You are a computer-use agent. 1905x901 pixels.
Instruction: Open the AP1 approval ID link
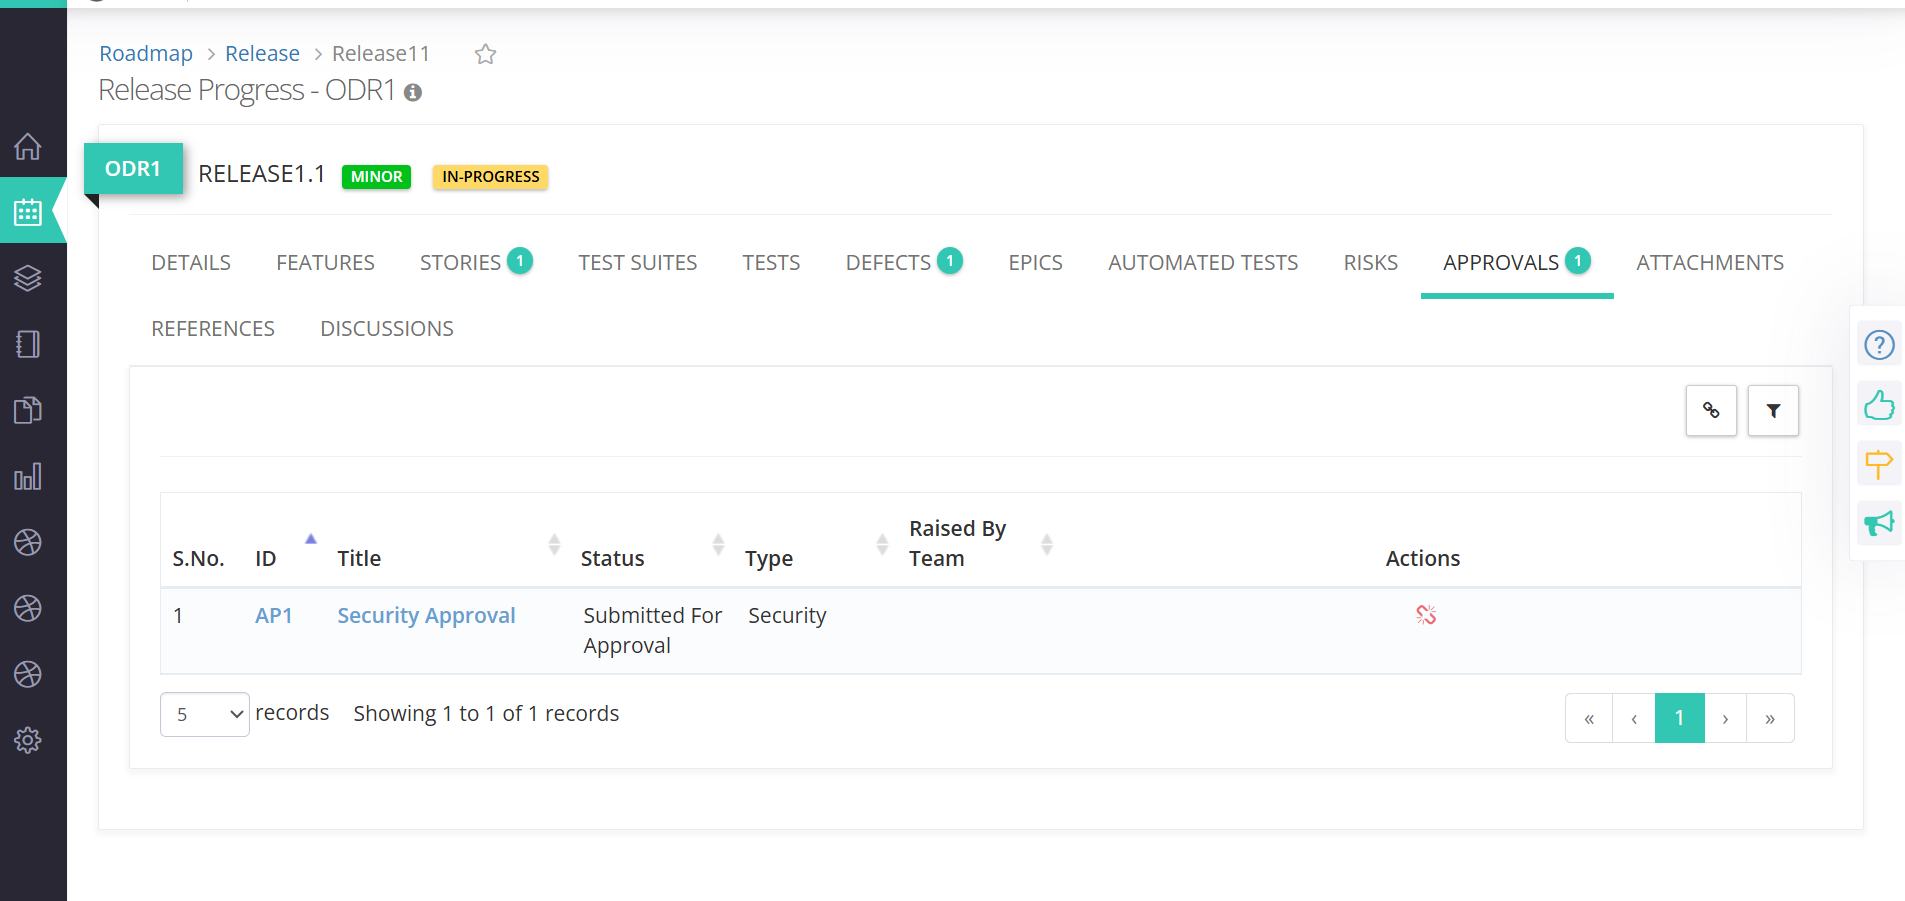(273, 615)
